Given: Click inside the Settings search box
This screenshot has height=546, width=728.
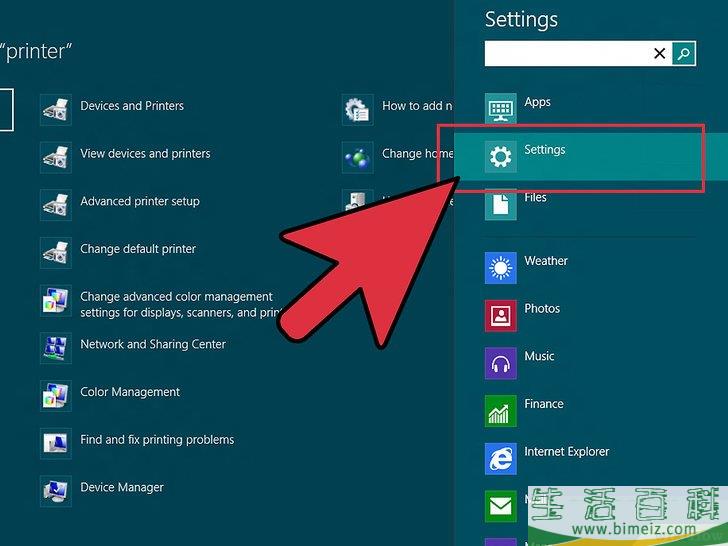Looking at the screenshot, I should coord(565,54).
